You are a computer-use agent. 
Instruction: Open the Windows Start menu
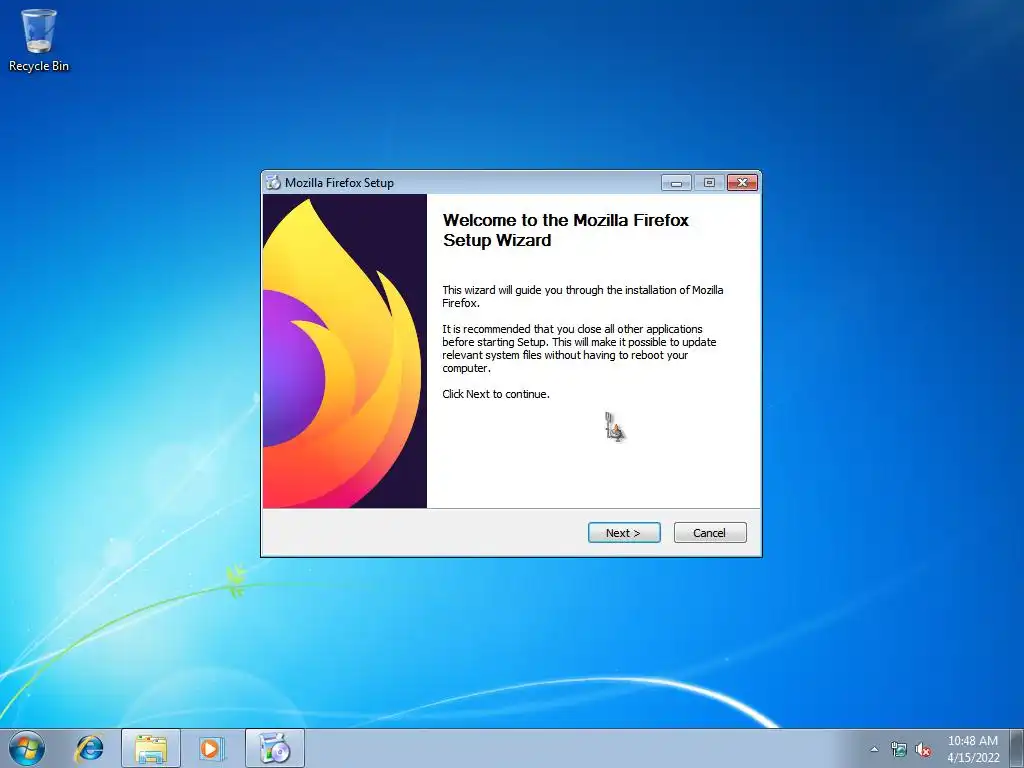[27, 749]
